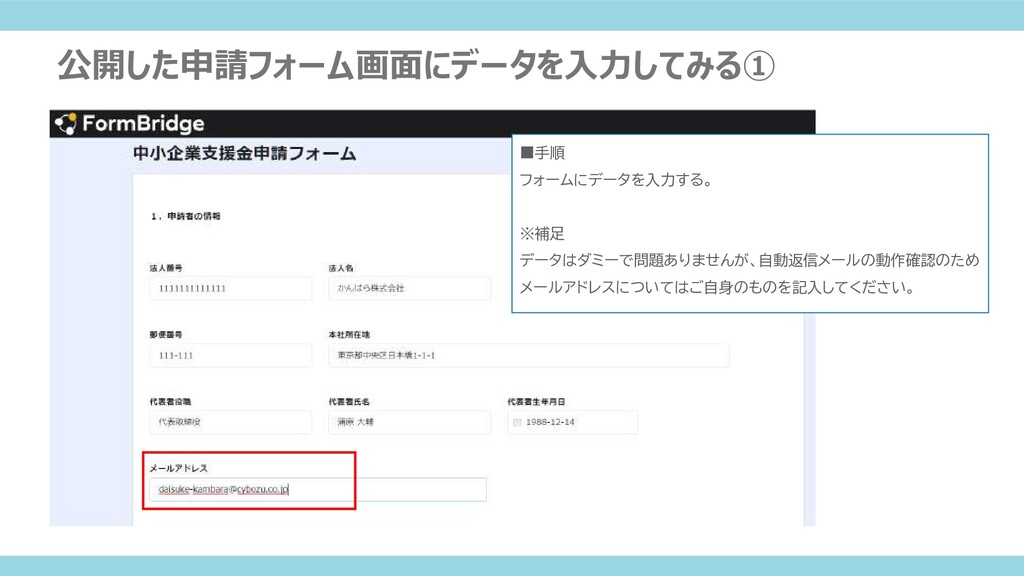This screenshot has height=576, width=1024.
Task: Click the 'フォームにデータを入力する。' instruction text
Action: tap(616, 180)
